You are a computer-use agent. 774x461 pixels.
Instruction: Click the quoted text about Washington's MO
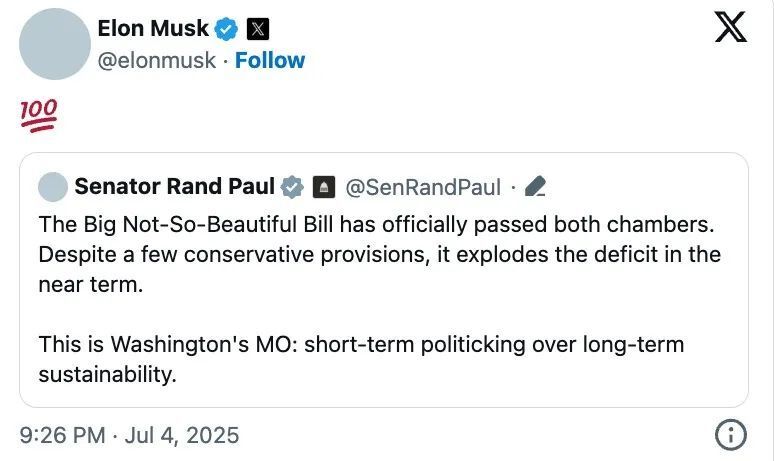tap(361, 359)
